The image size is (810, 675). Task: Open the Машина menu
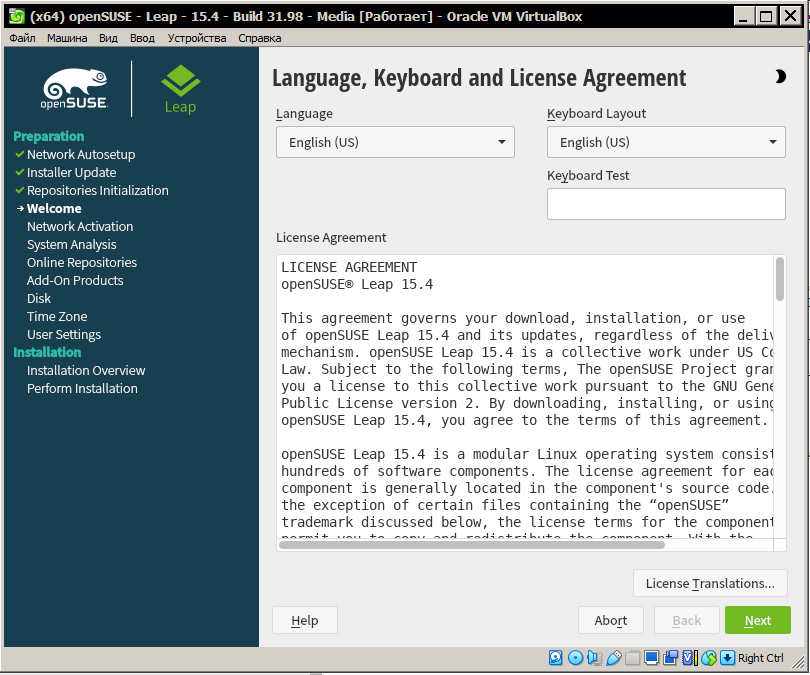point(67,38)
